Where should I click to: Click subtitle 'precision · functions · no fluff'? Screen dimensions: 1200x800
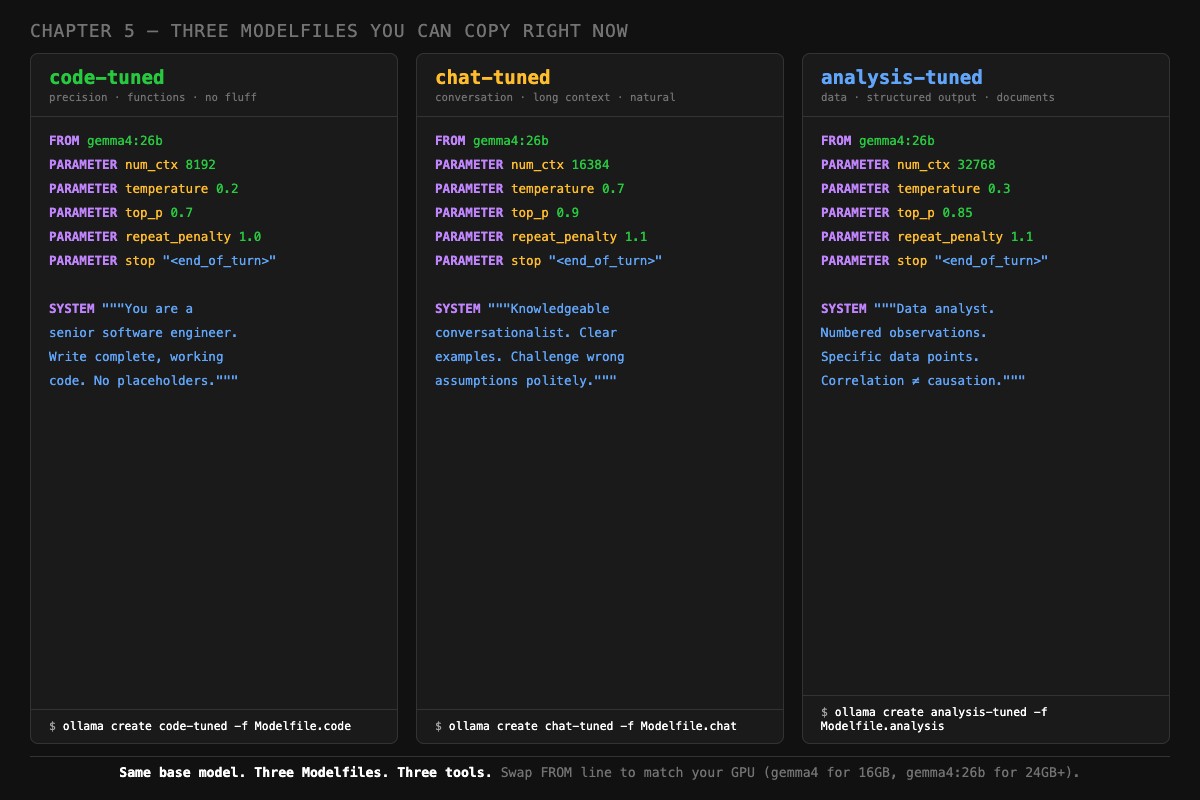pos(153,98)
